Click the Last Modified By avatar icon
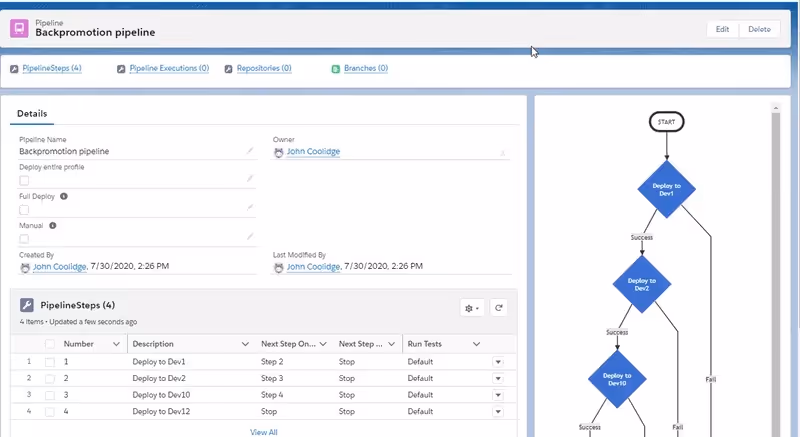The width and height of the screenshot is (800, 437). click(x=279, y=268)
